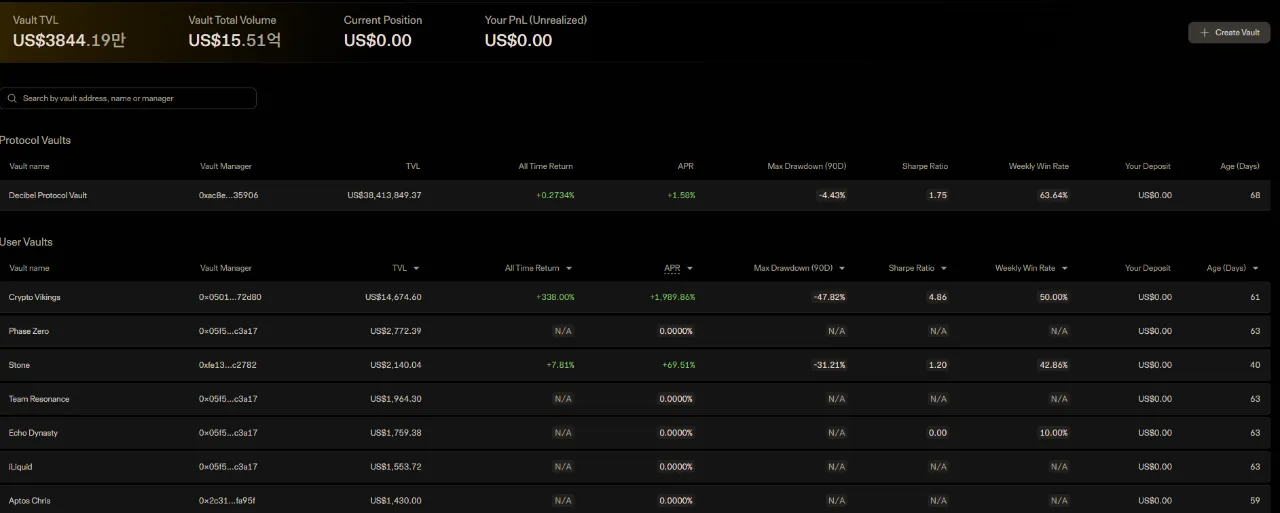1280x513 pixels.
Task: Open the Decibel Protocol Vault row
Action: point(48,195)
